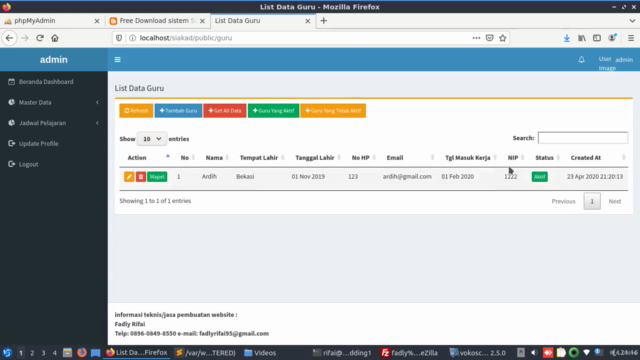Go to Next page of table
The height and width of the screenshot is (360, 640).
click(615, 201)
